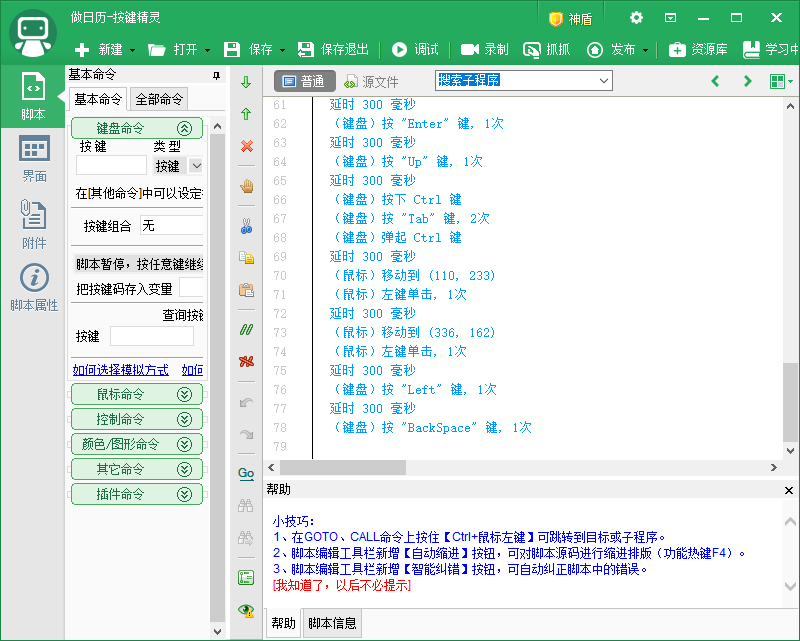Start 调试 debugging the script

(415, 50)
